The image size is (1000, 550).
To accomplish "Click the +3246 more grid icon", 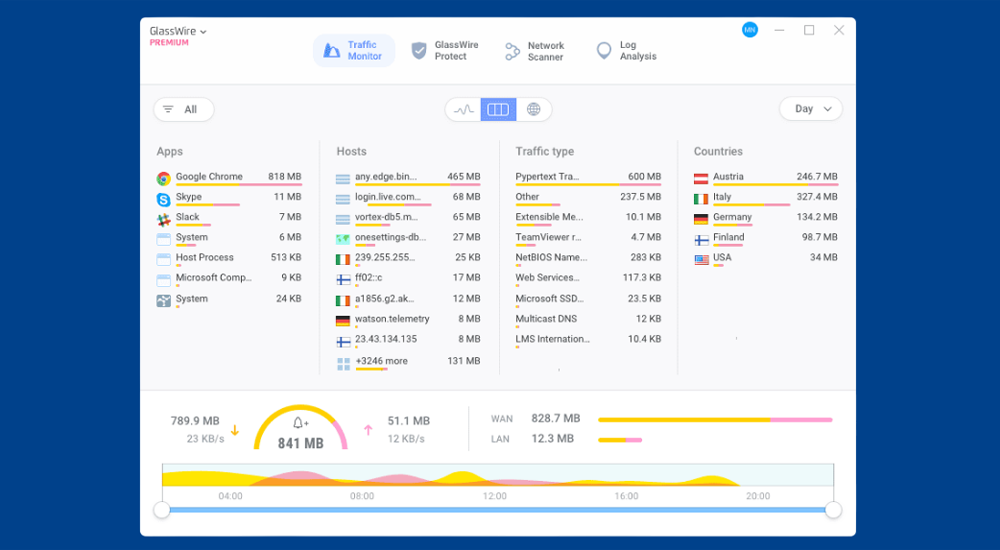I will 343,364.
